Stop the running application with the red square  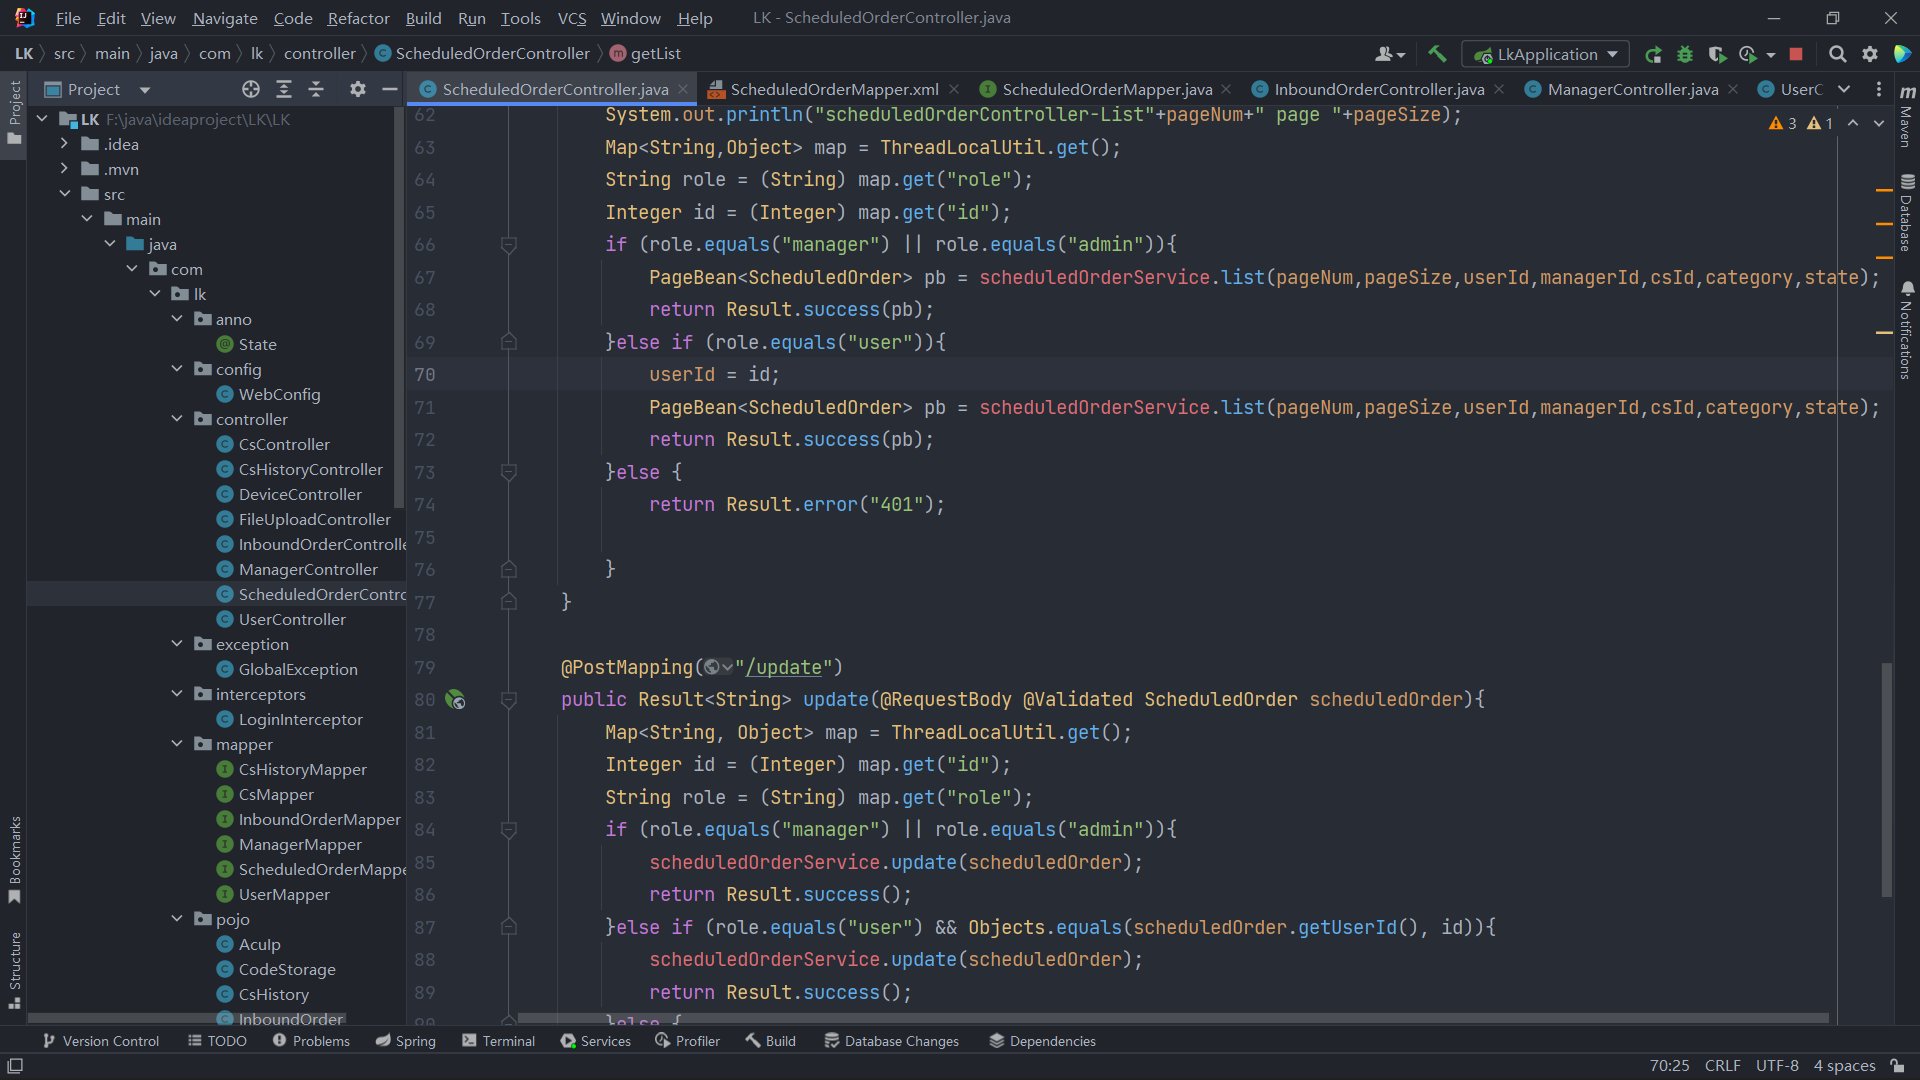[x=1796, y=54]
